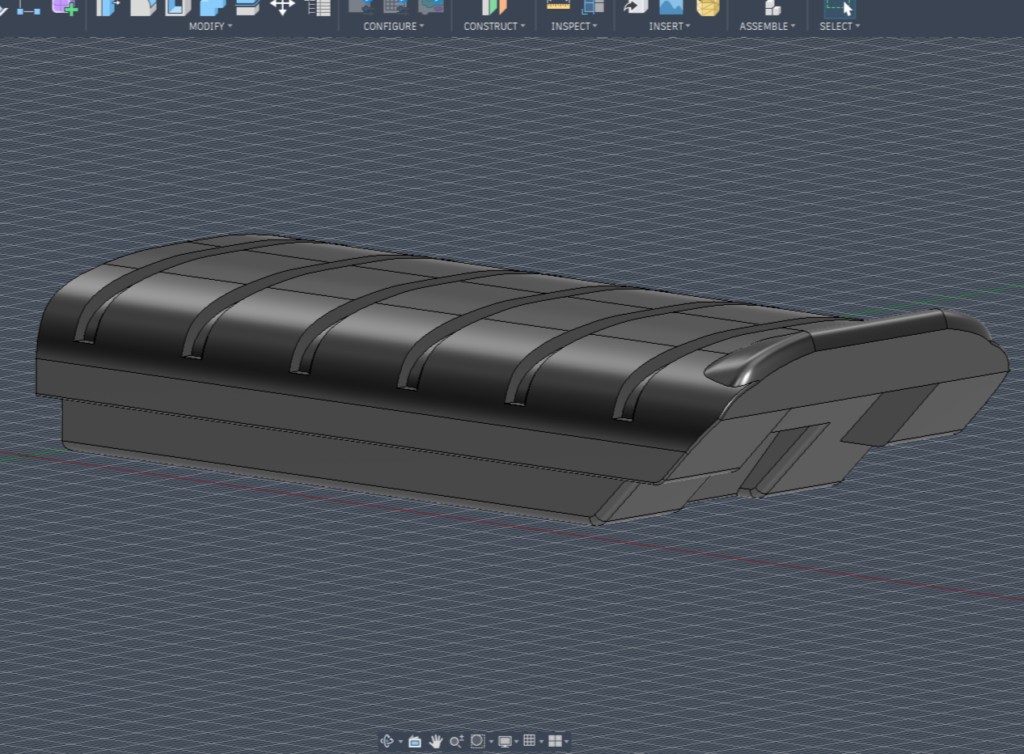The image size is (1024, 754).
Task: Click the Zoom magnifier tool
Action: click(456, 741)
